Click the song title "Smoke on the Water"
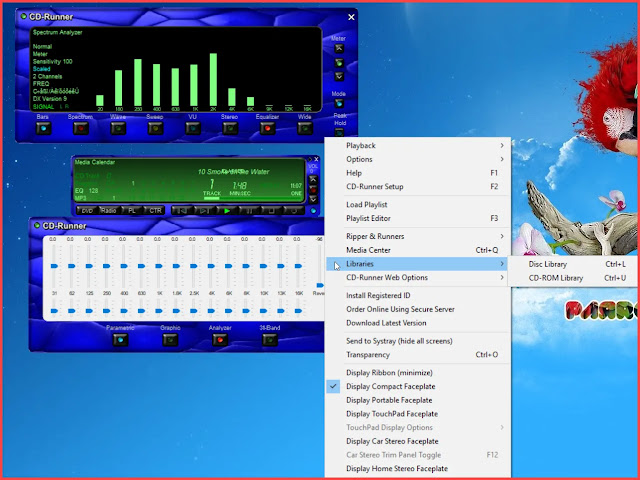The image size is (640, 480). pos(238,172)
